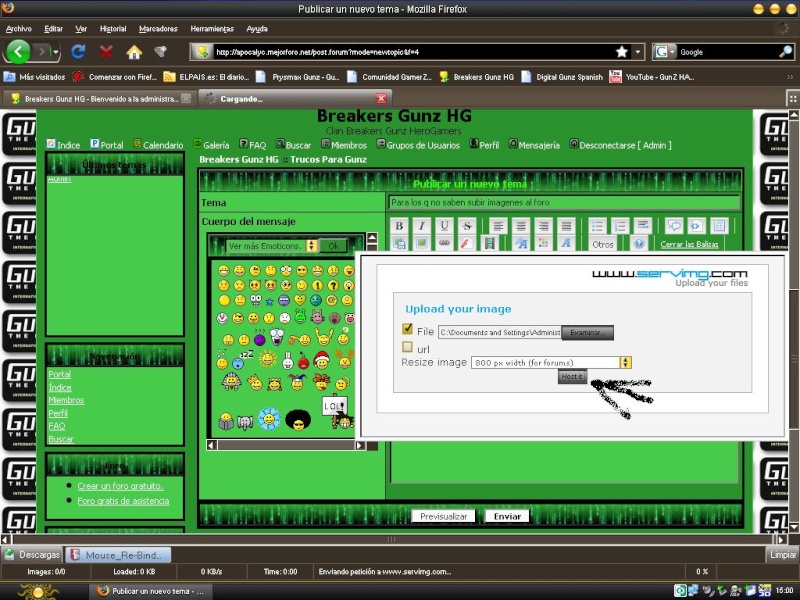Click the Ok button beside emoticons dropdown
This screenshot has width=800, height=600.
tap(333, 246)
